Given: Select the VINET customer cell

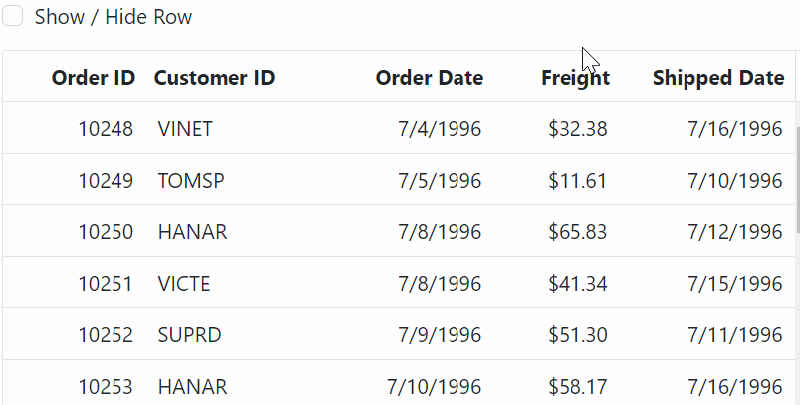Looking at the screenshot, I should (x=185, y=129).
